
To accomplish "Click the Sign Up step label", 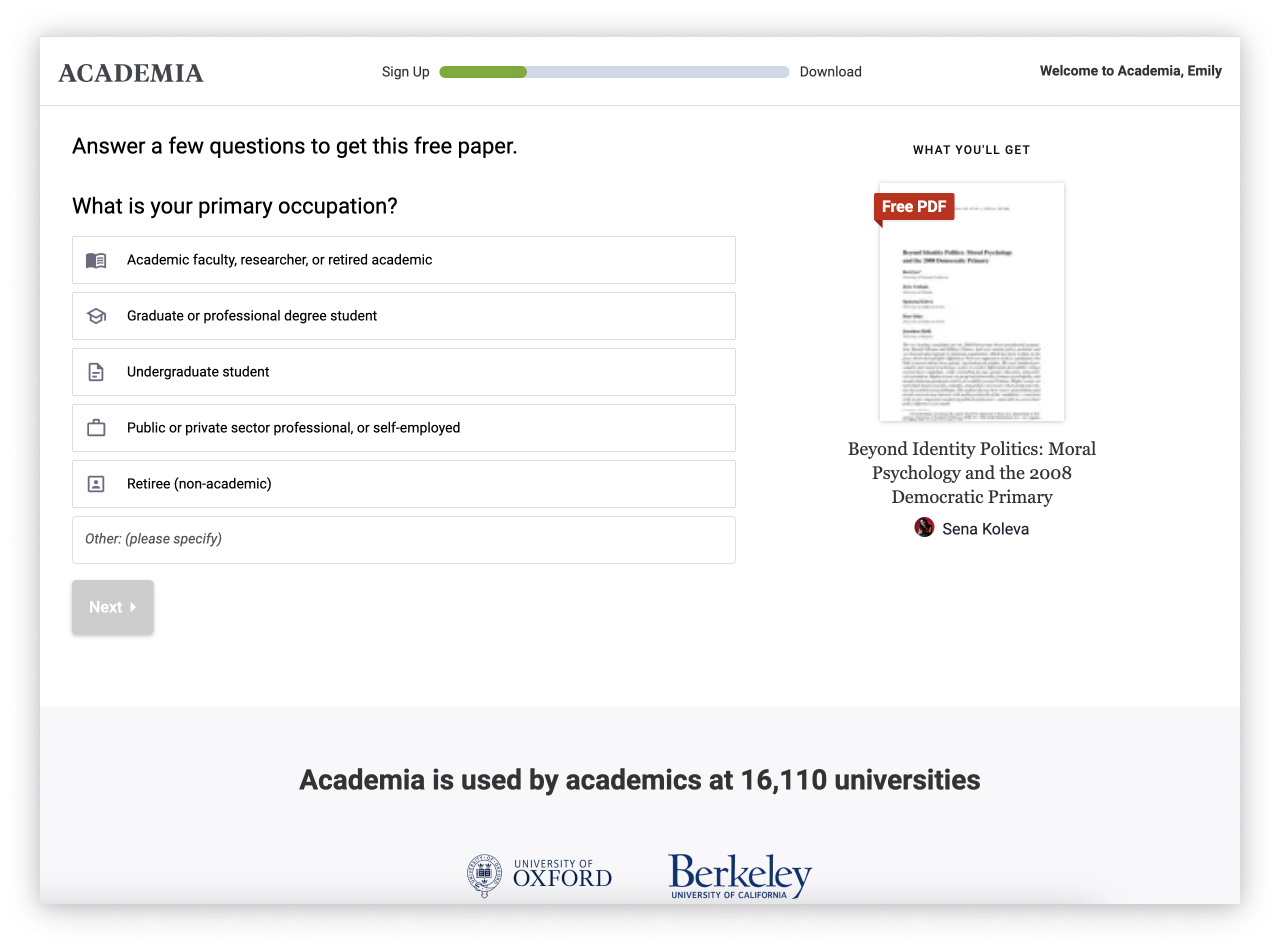I will point(406,72).
